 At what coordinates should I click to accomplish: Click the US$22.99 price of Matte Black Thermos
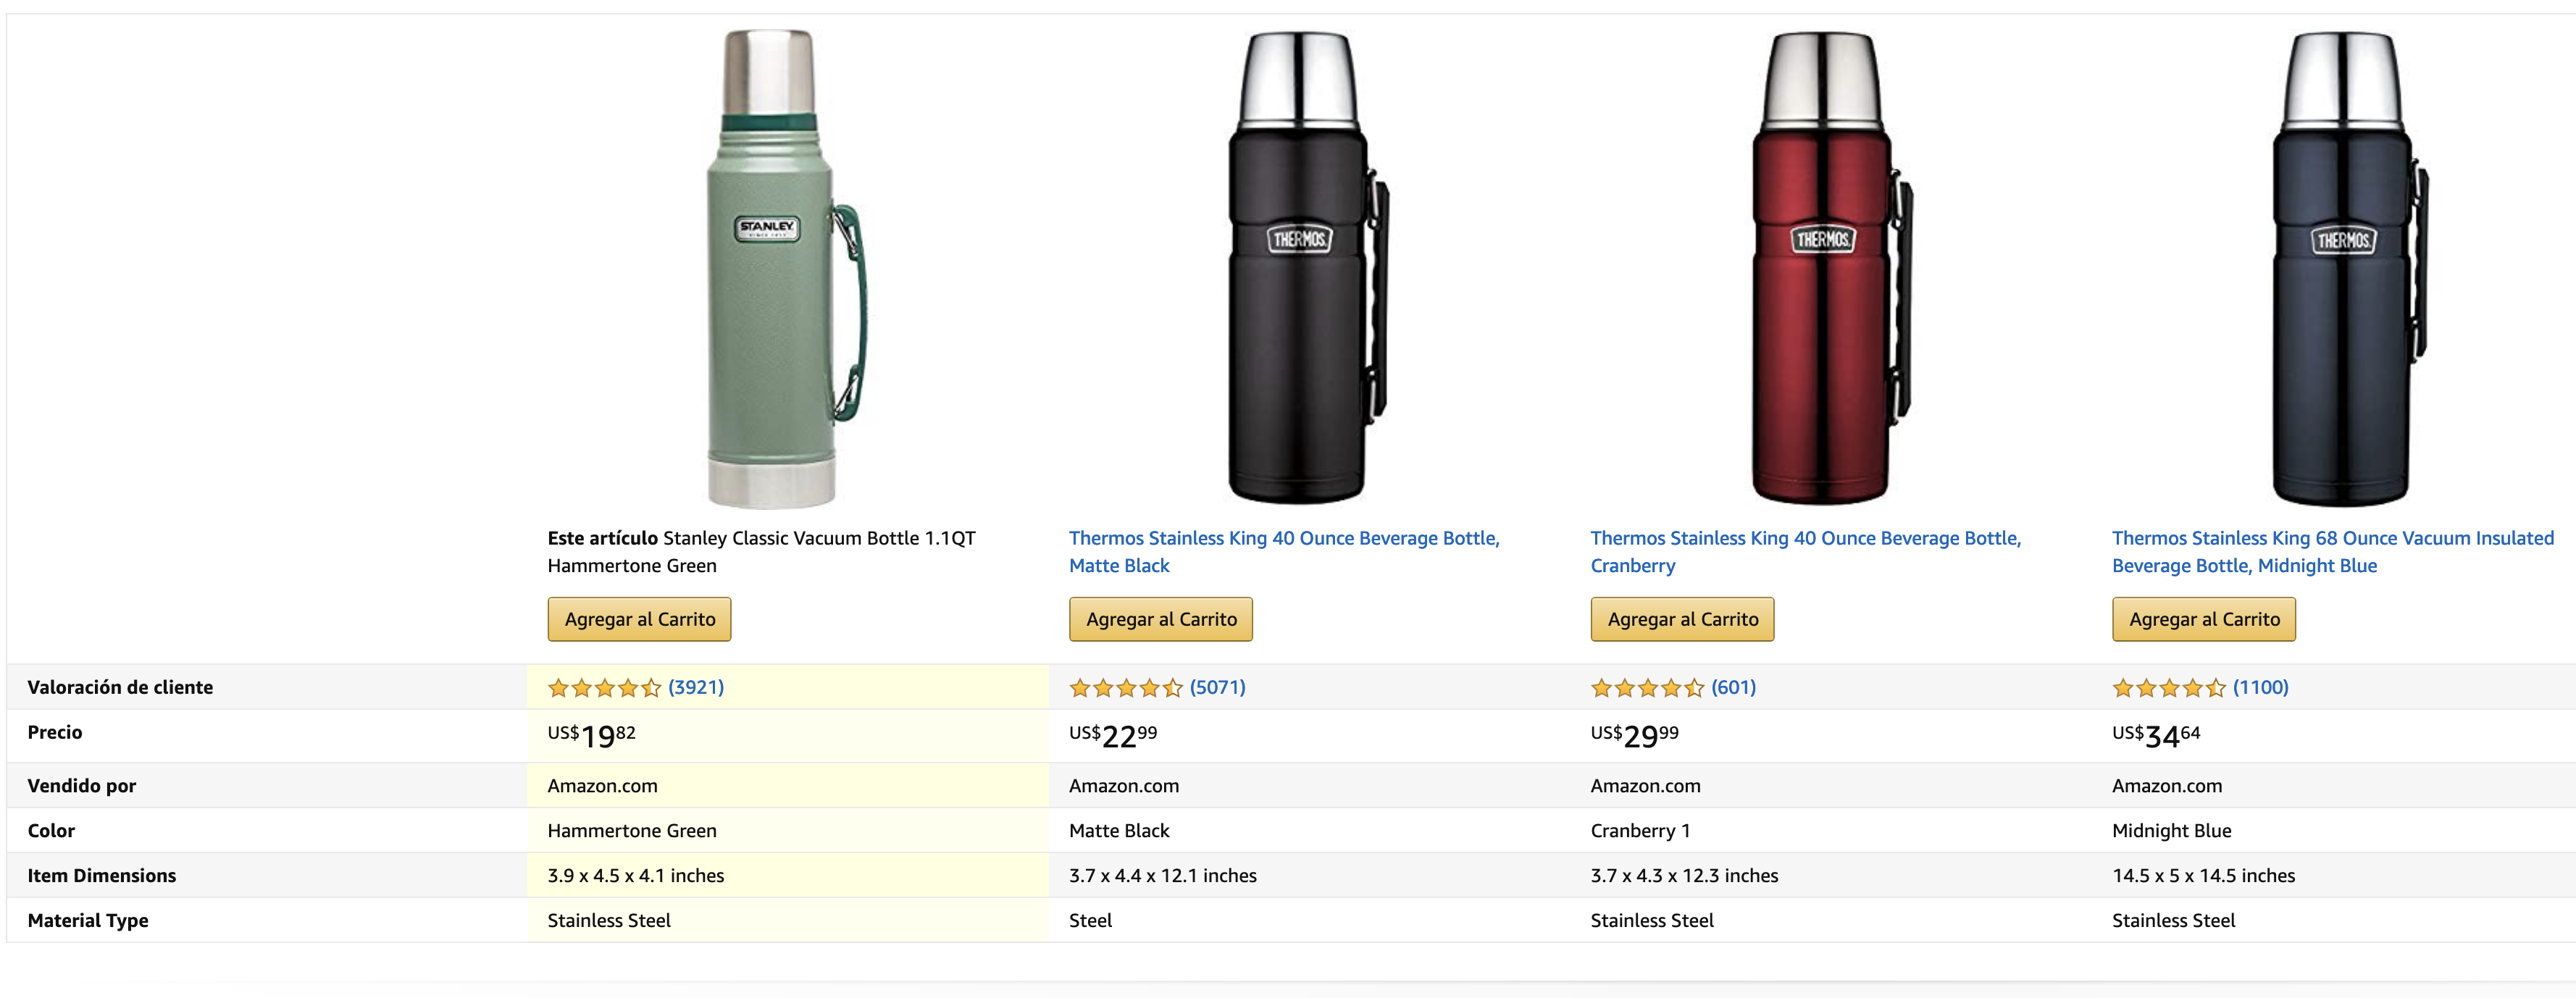[x=1113, y=736]
